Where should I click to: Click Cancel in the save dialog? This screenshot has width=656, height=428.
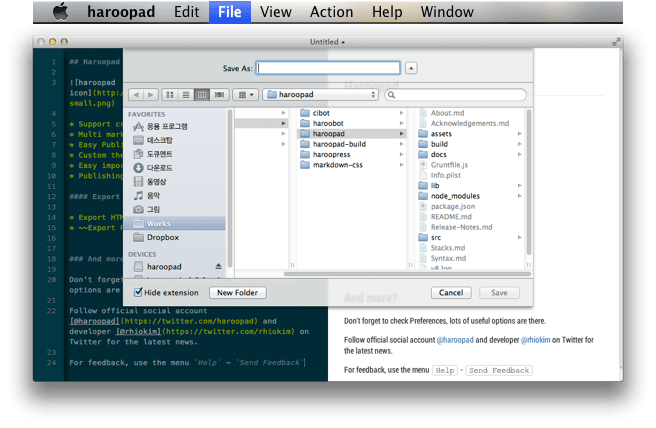[450, 292]
